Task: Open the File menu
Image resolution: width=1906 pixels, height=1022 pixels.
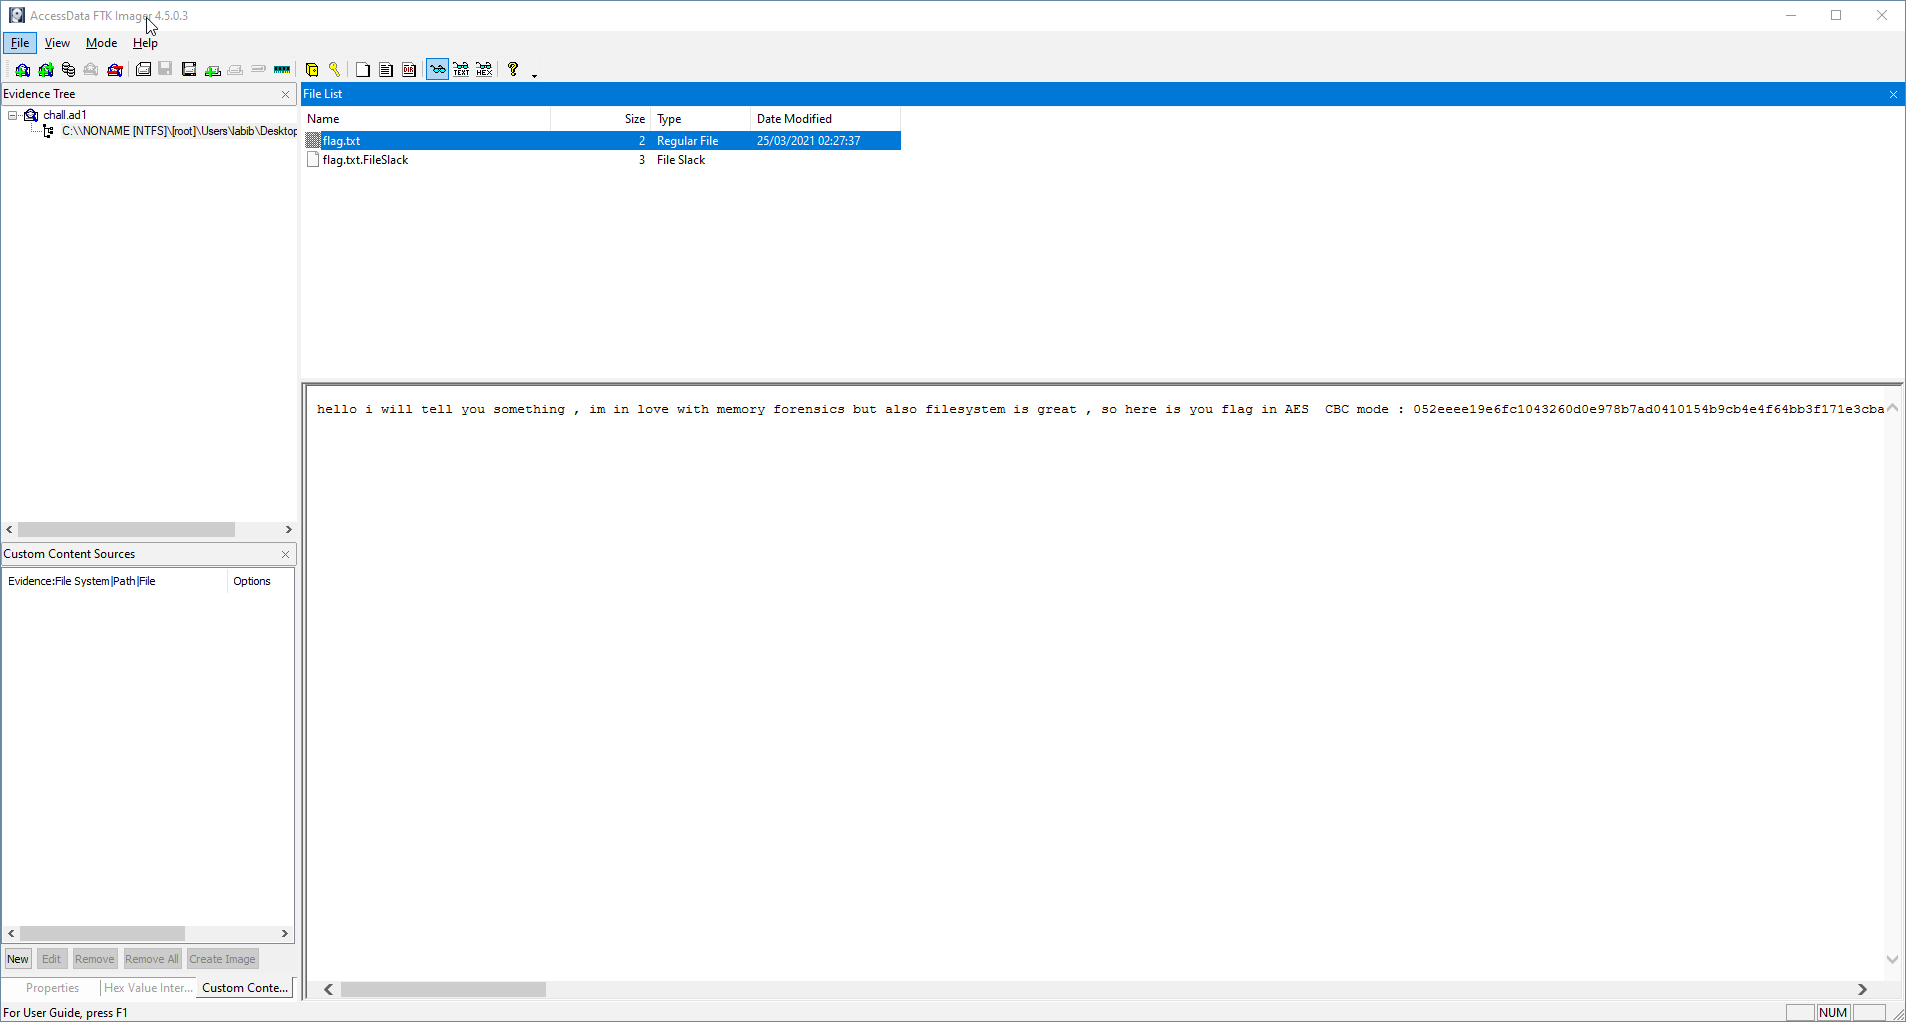Action: pos(20,43)
